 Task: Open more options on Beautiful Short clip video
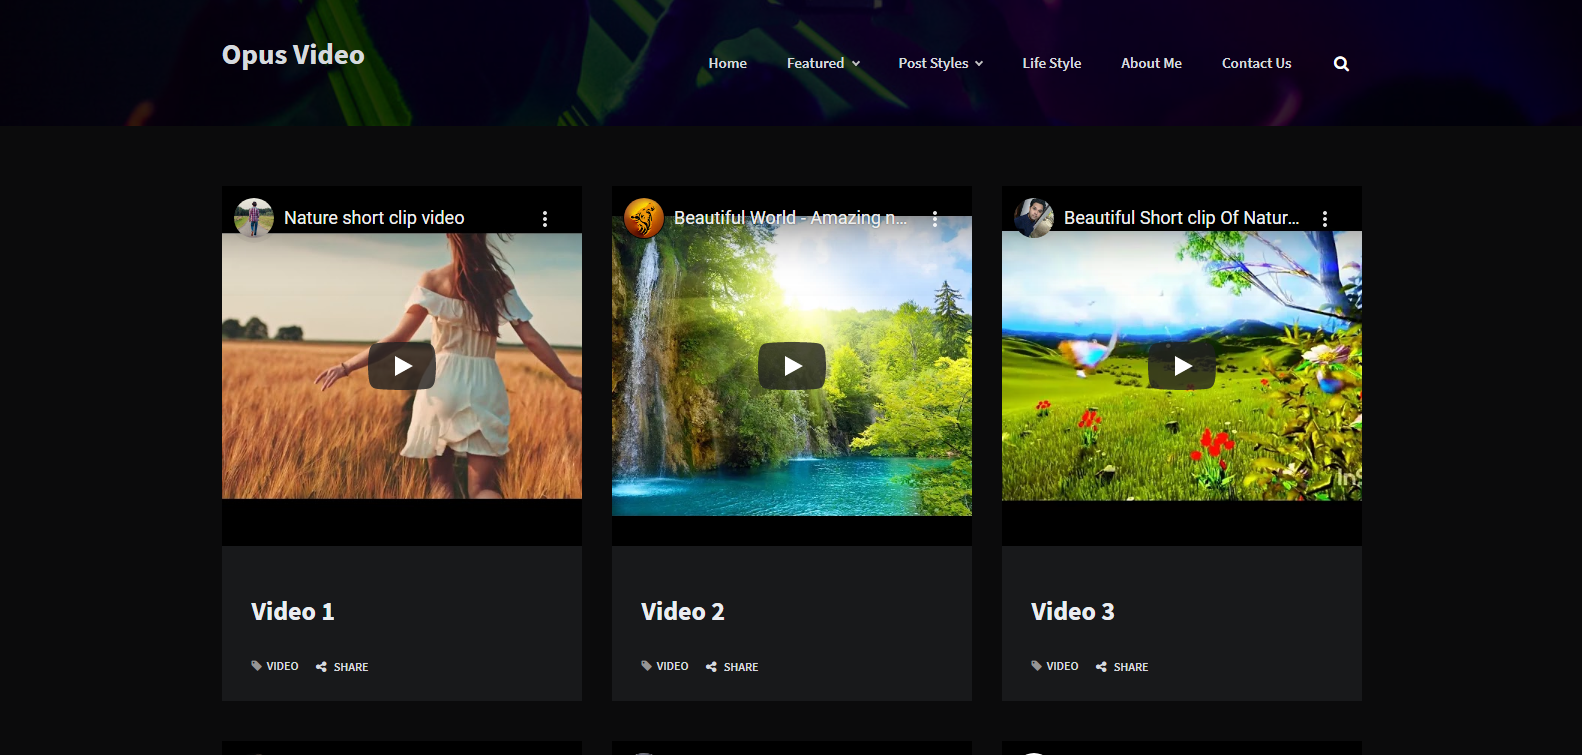(1325, 218)
